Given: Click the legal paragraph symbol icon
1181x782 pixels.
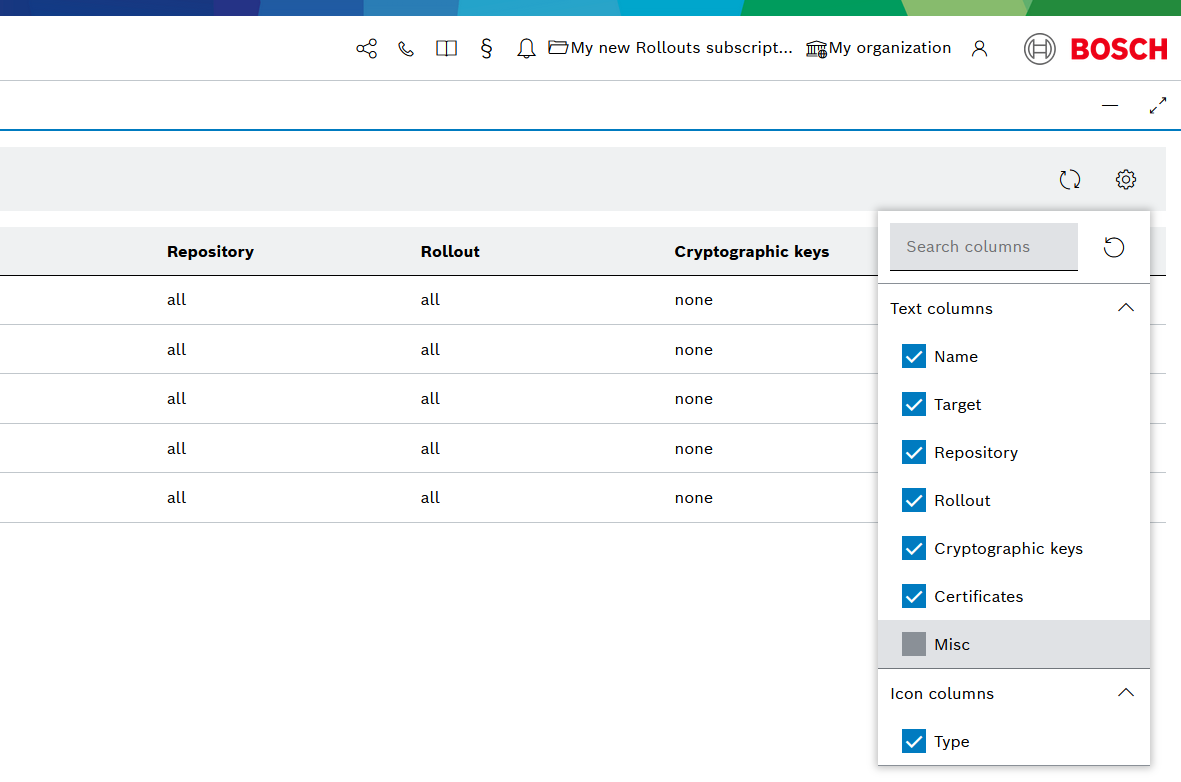Looking at the screenshot, I should 486,48.
